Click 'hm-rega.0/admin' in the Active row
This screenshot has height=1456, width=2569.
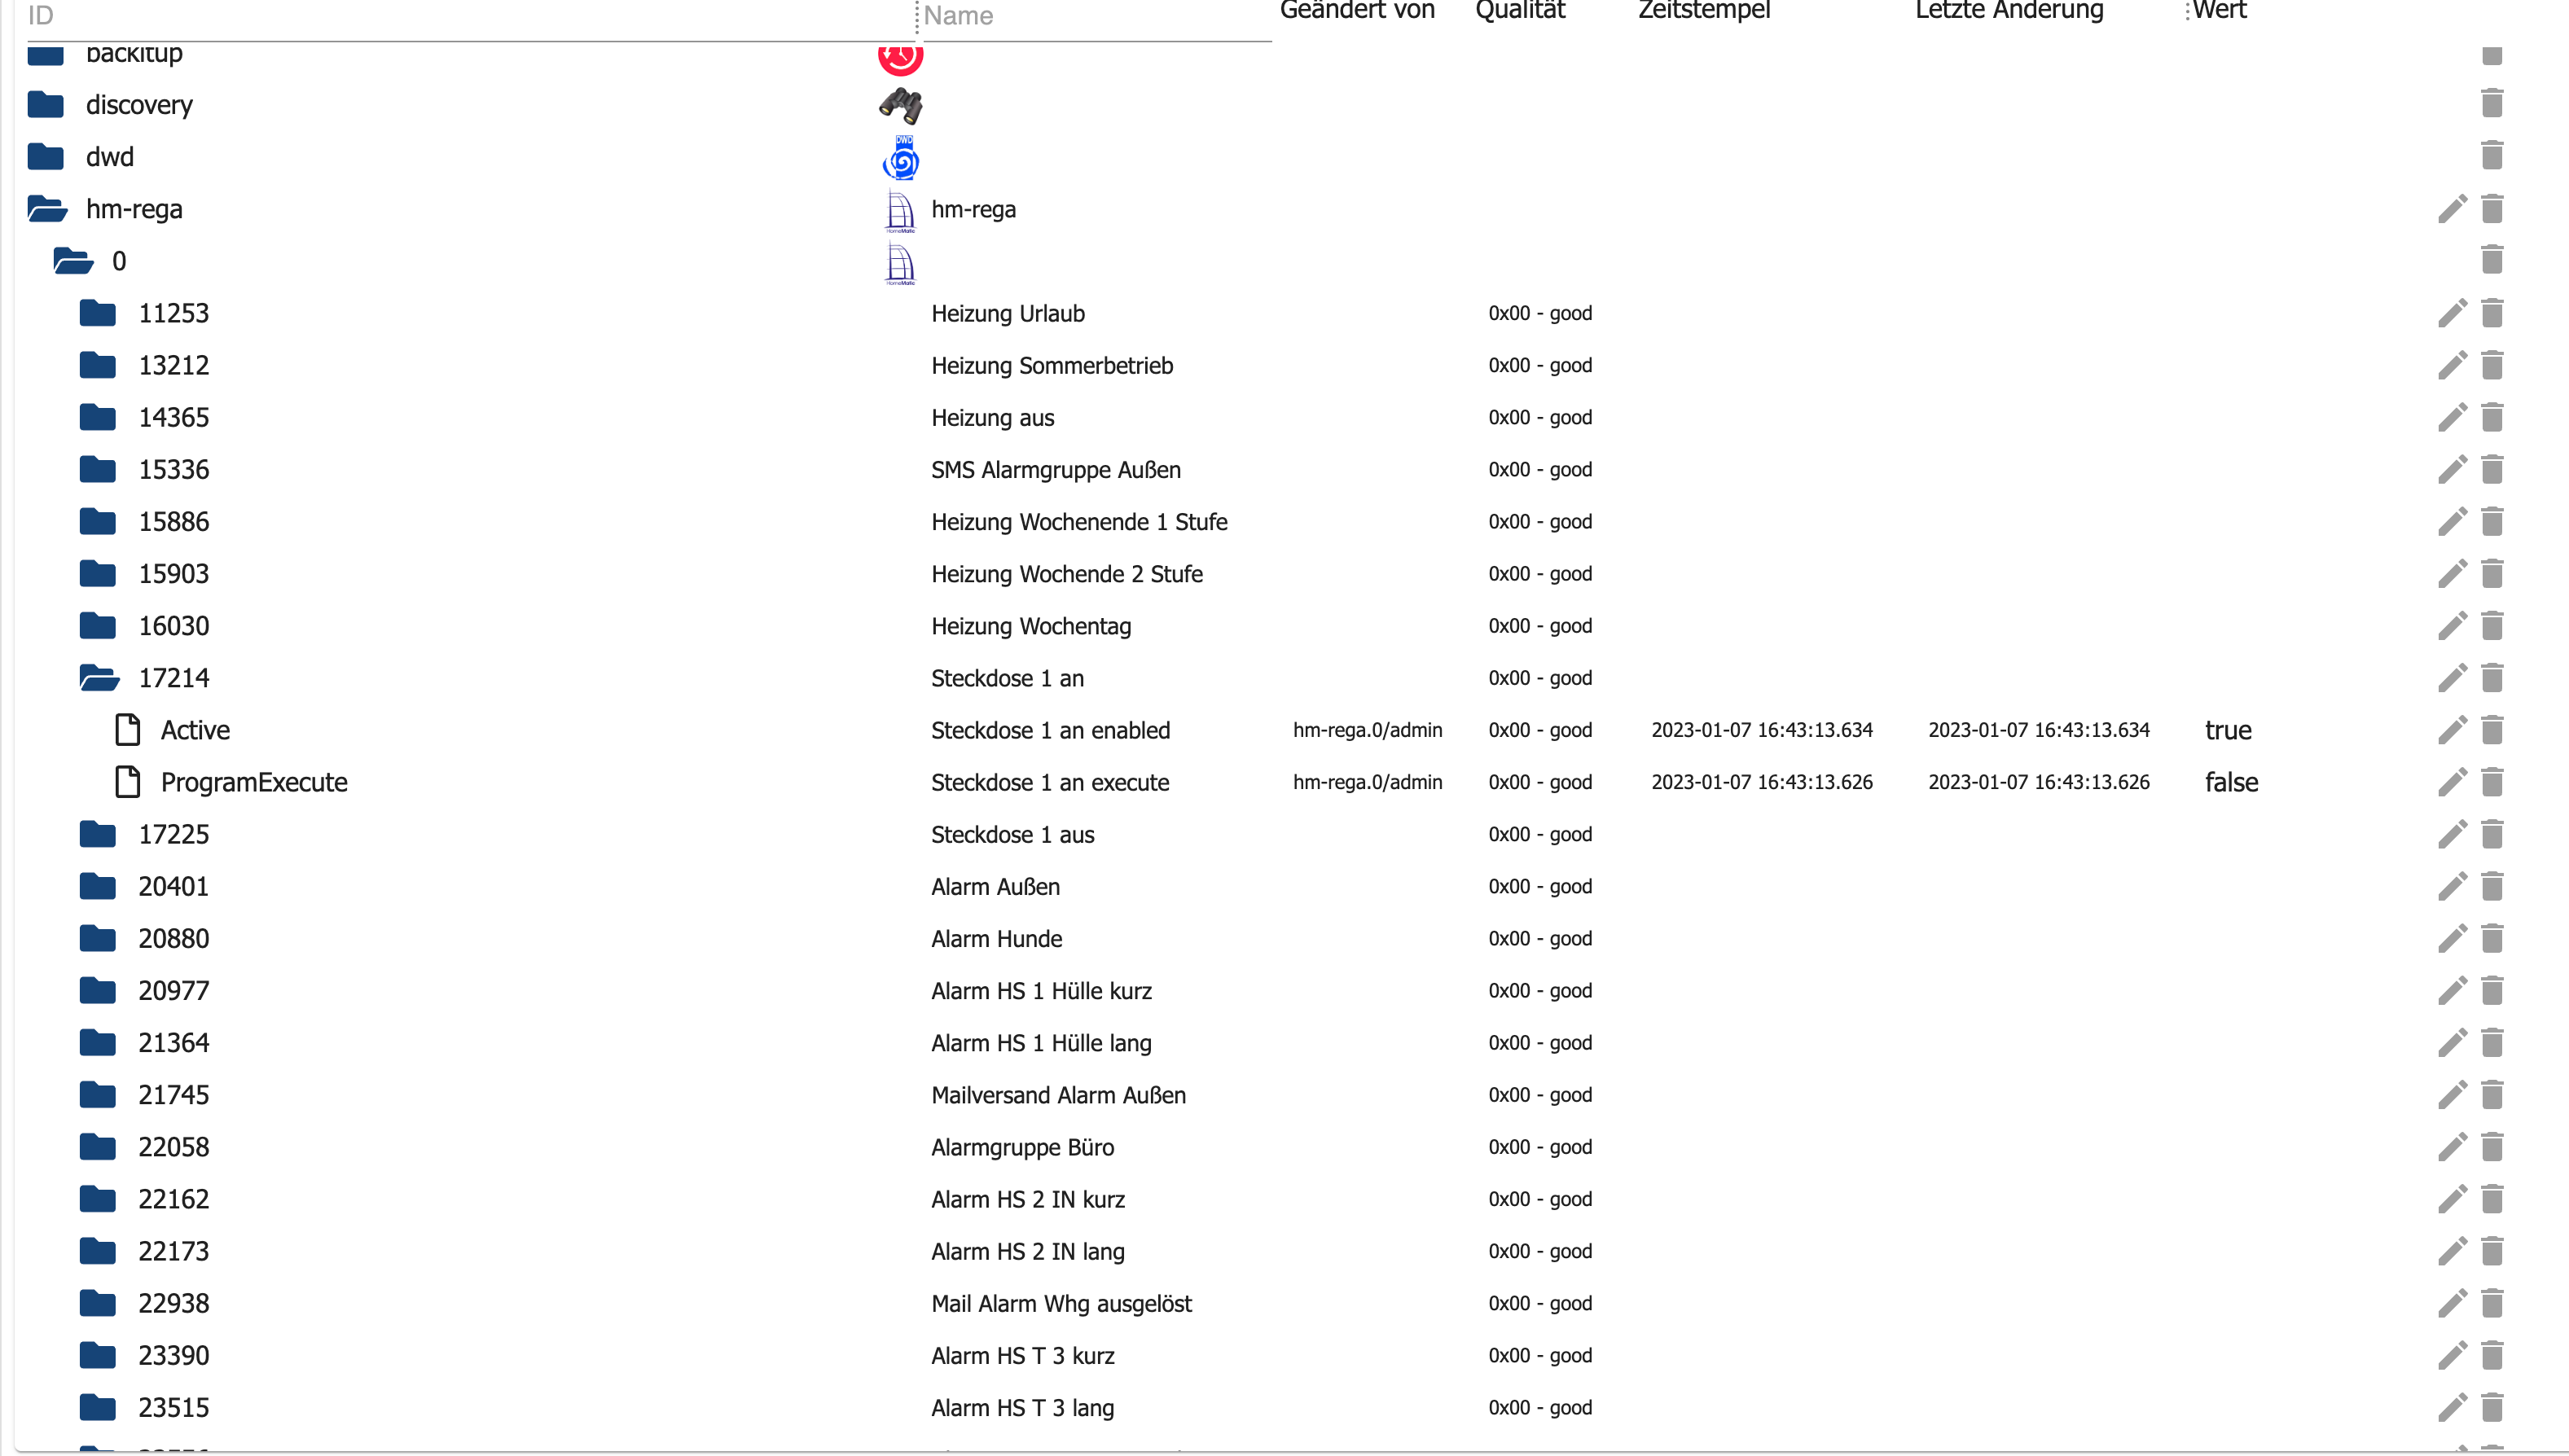[x=1367, y=730]
